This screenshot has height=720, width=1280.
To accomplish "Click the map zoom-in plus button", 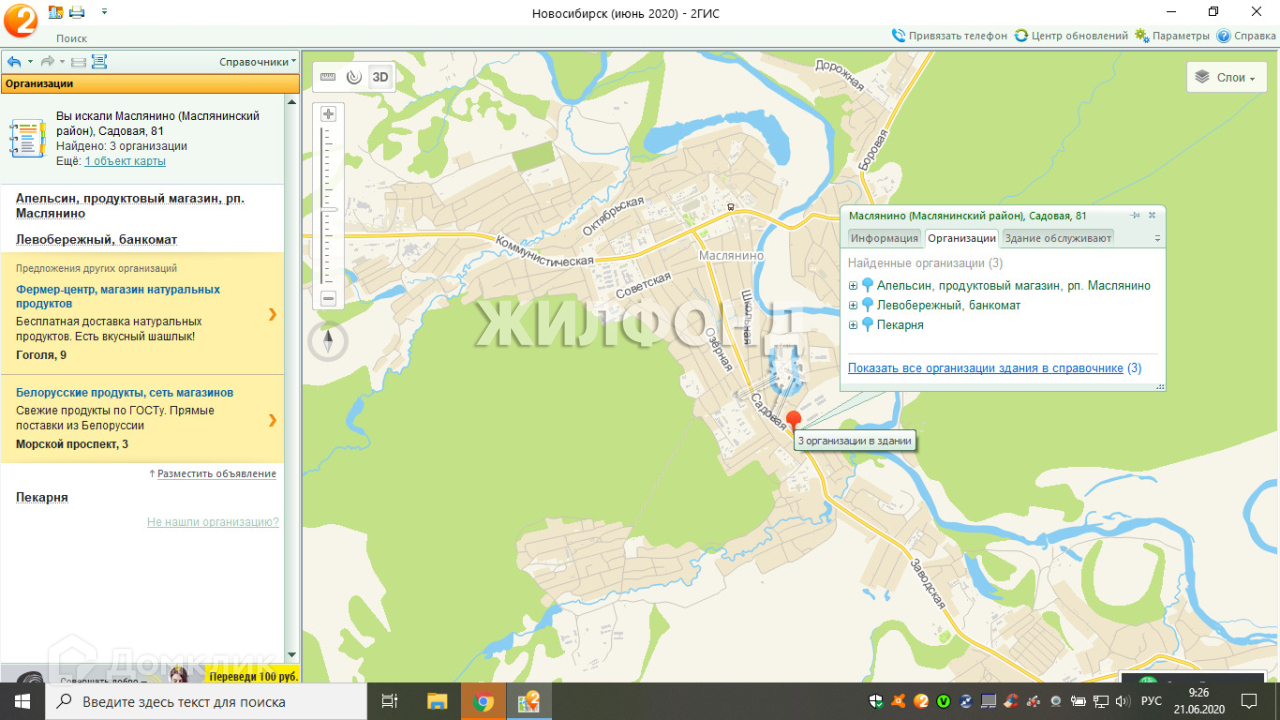I will (328, 114).
